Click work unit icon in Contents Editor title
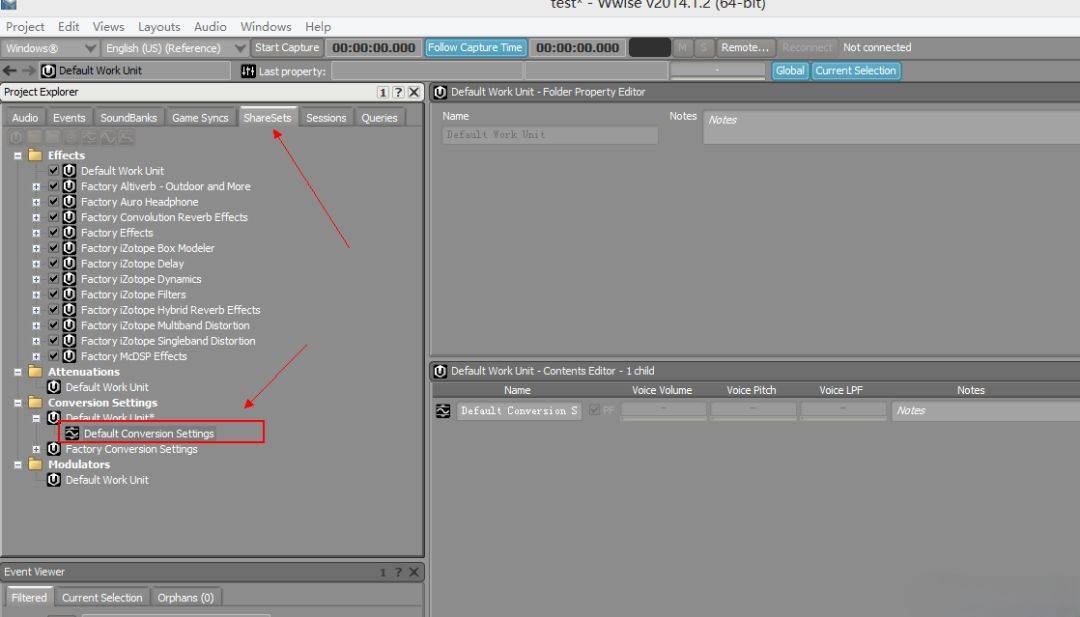This screenshot has width=1080, height=617. point(440,372)
